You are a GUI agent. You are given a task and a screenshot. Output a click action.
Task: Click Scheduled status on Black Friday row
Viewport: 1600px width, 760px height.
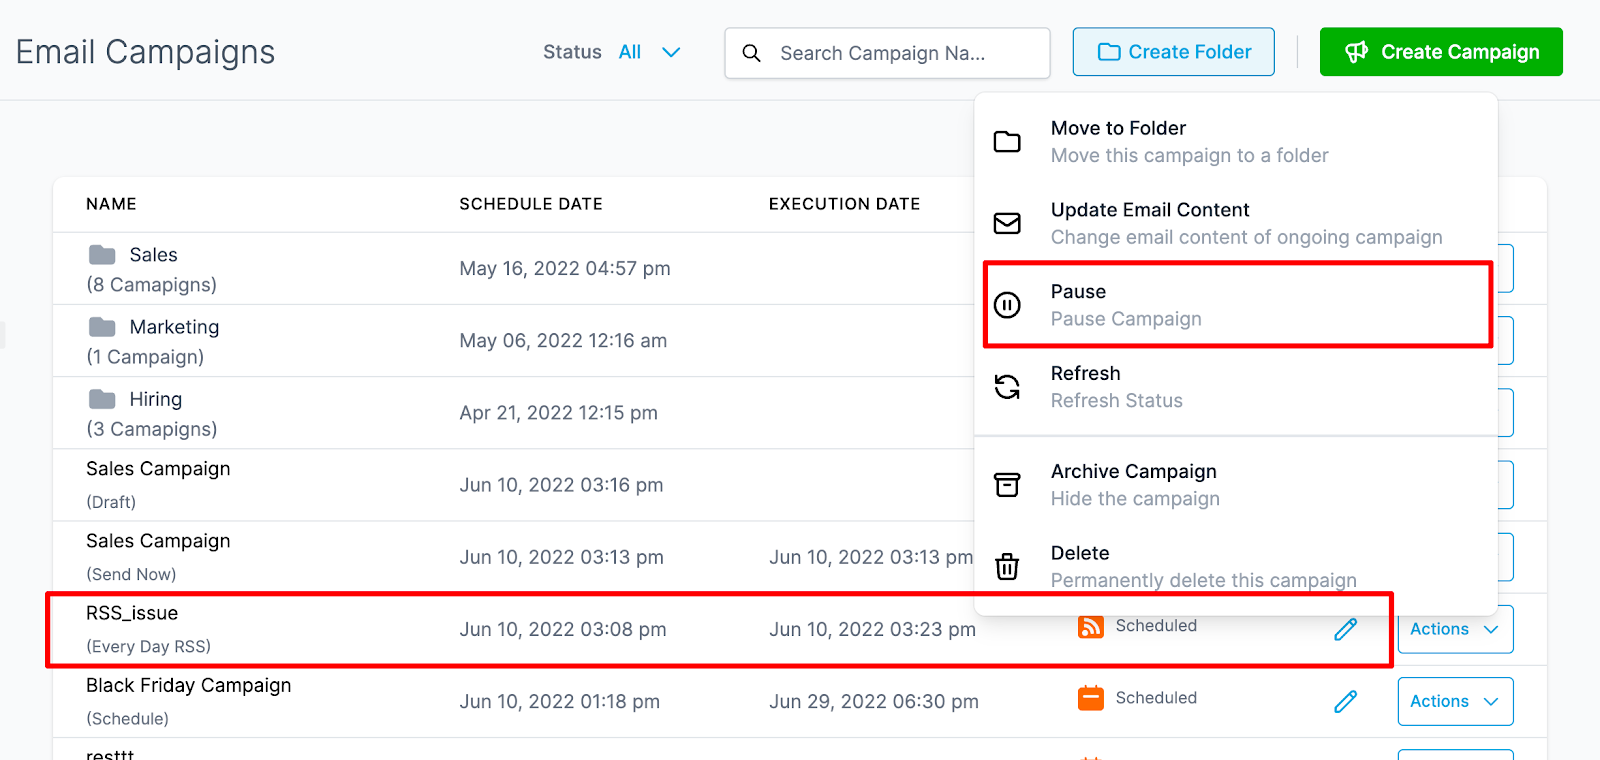point(1156,698)
